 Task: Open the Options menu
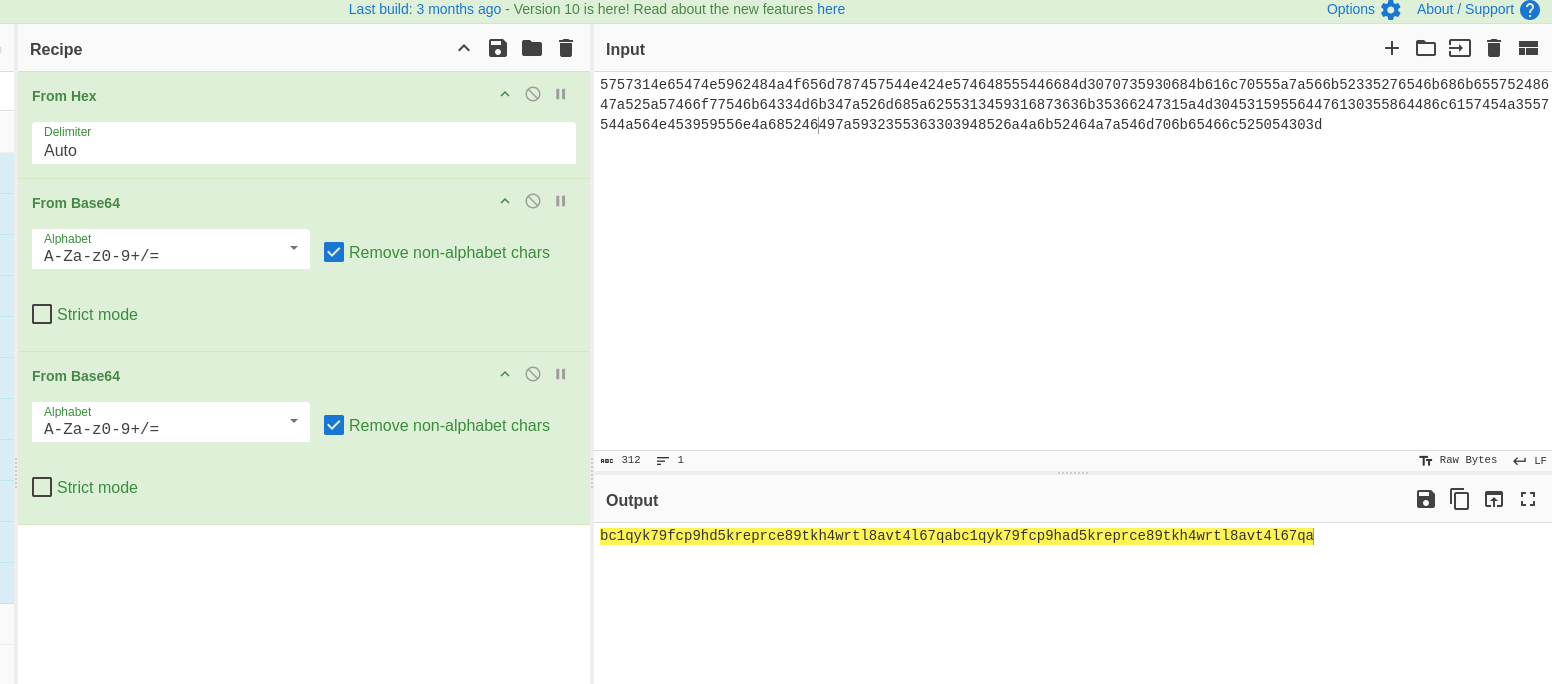coord(1363,9)
